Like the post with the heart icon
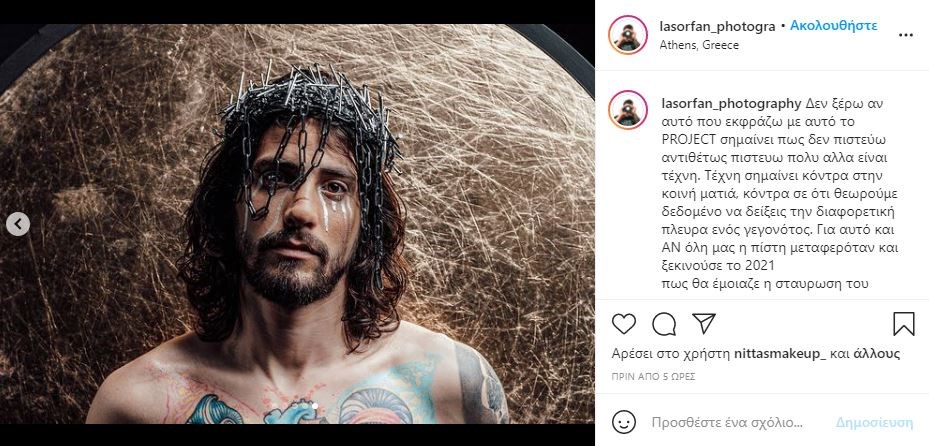Viewport: 929px width, 446px height. tap(624, 324)
